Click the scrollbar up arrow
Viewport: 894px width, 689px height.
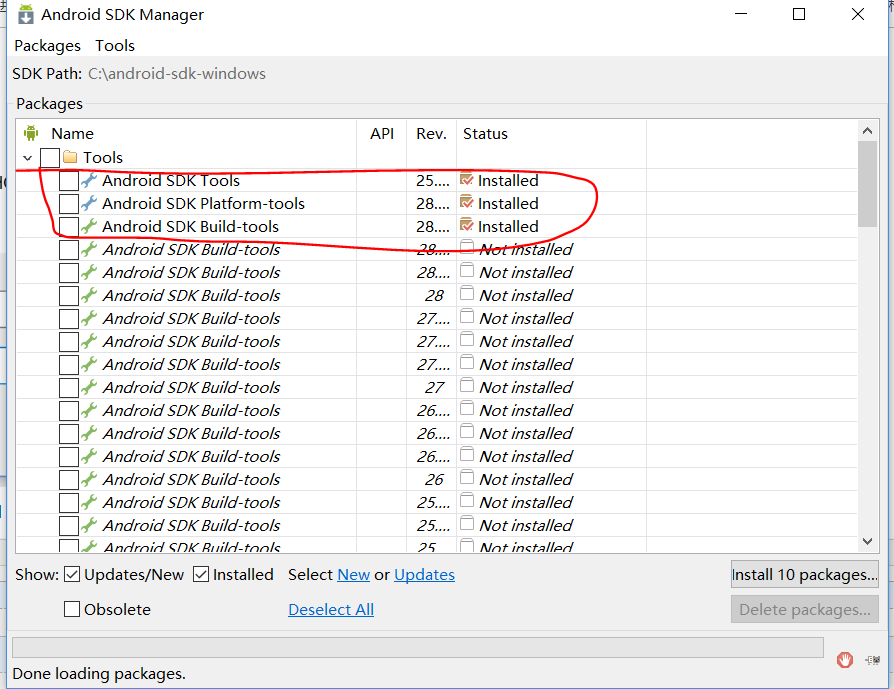pos(867,131)
